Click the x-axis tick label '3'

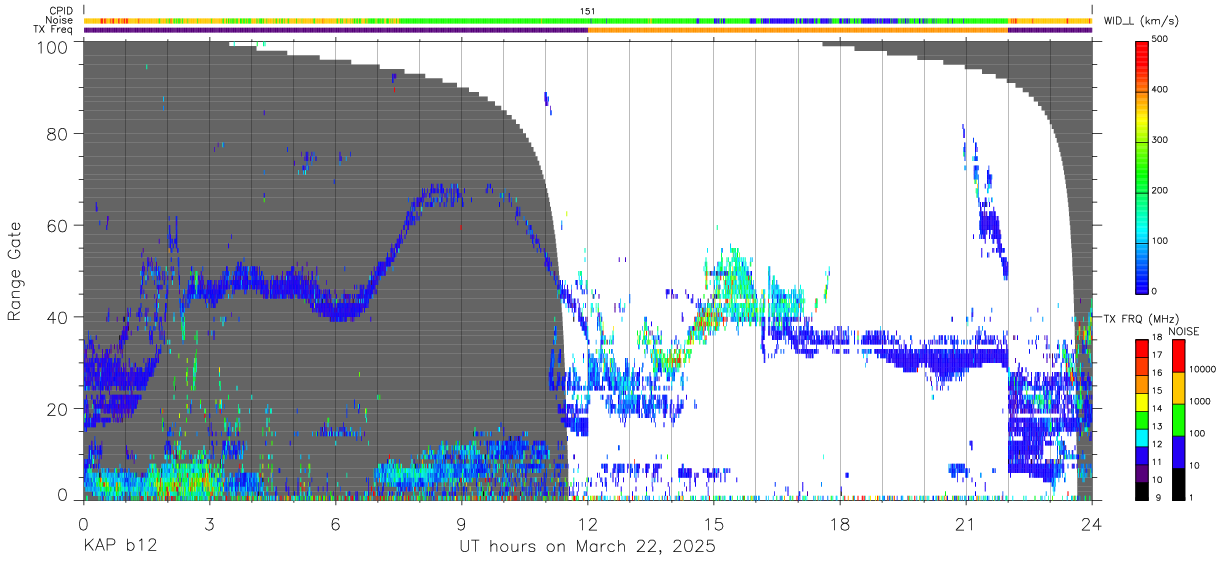click(x=209, y=524)
